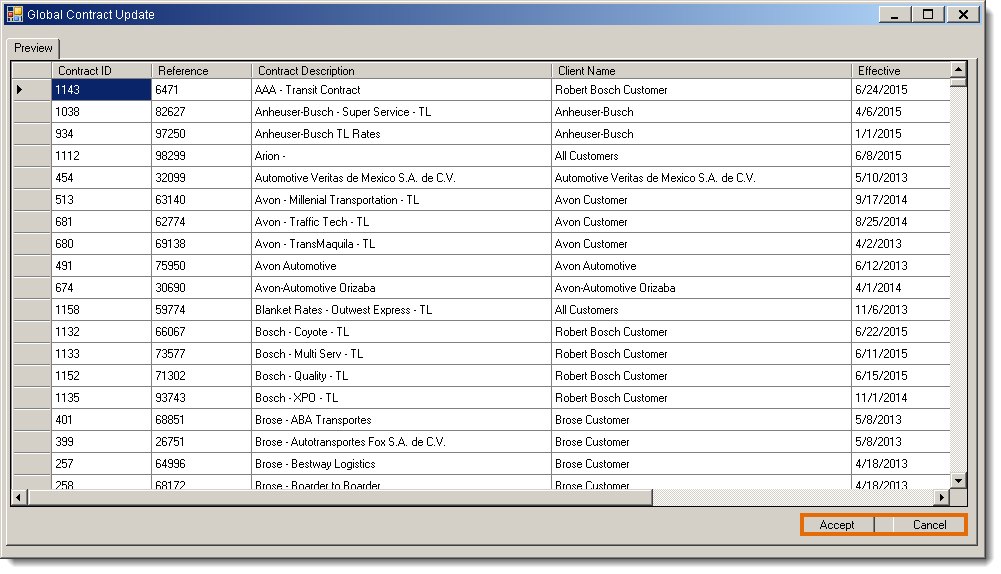Image resolution: width=1001 pixels, height=574 pixels.
Task: Click 'Bosch - XPO - TL' cell
Action: point(402,398)
